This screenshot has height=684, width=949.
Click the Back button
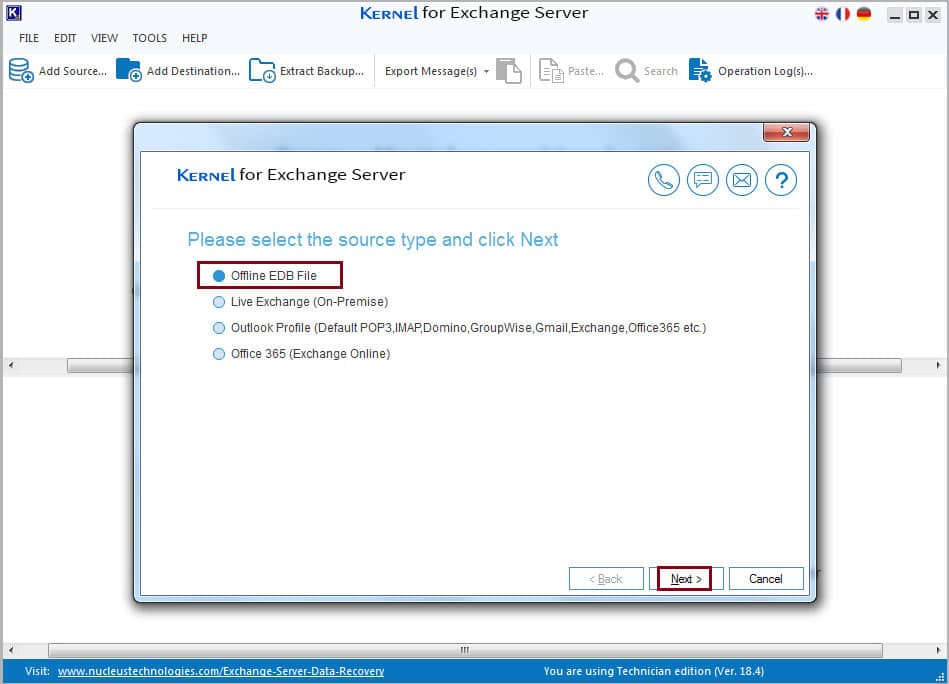[x=605, y=579]
